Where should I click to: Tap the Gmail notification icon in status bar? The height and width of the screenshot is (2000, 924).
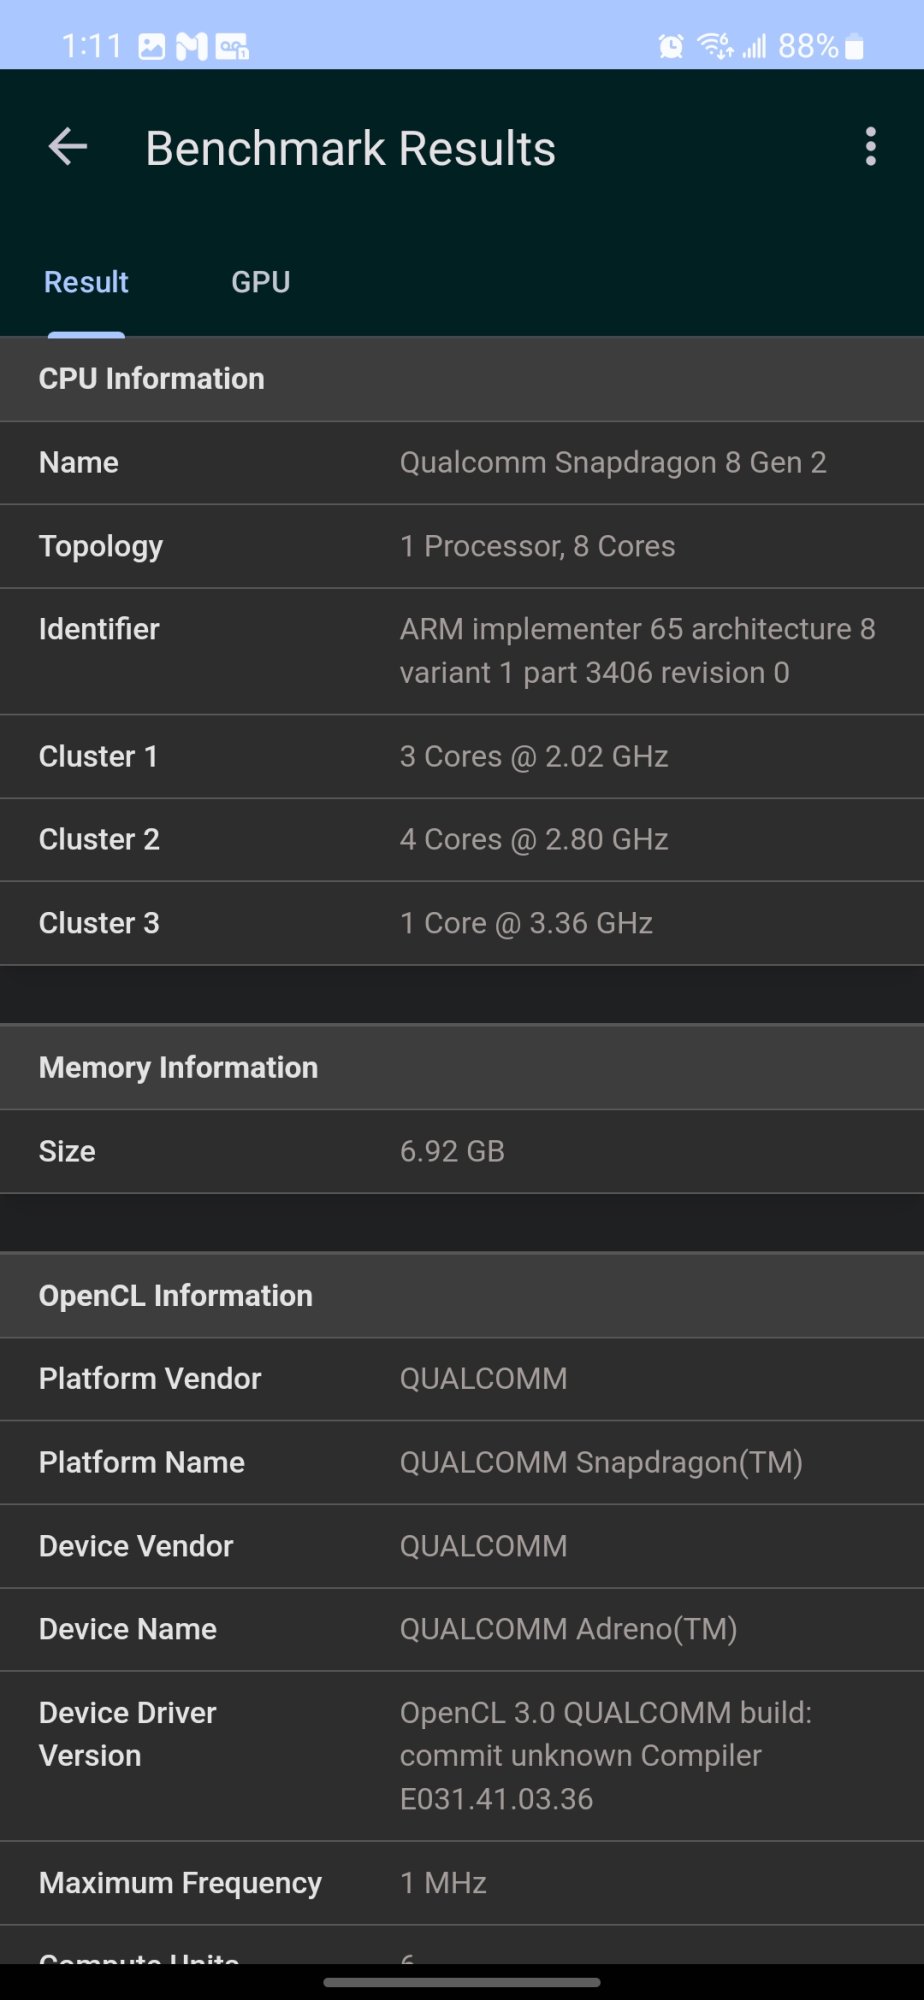click(191, 46)
